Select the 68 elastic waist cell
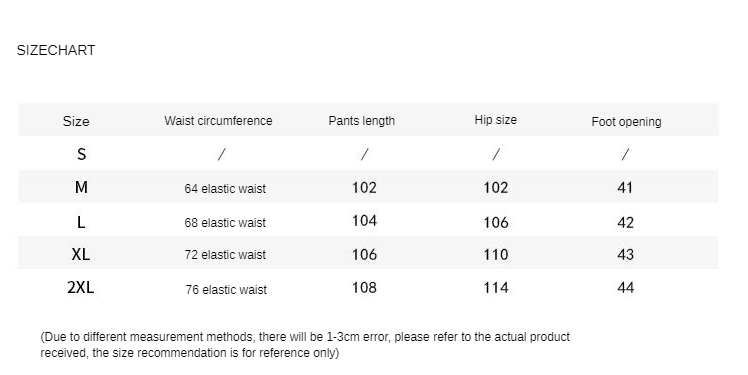The width and height of the screenshot is (748, 375). [x=225, y=223]
